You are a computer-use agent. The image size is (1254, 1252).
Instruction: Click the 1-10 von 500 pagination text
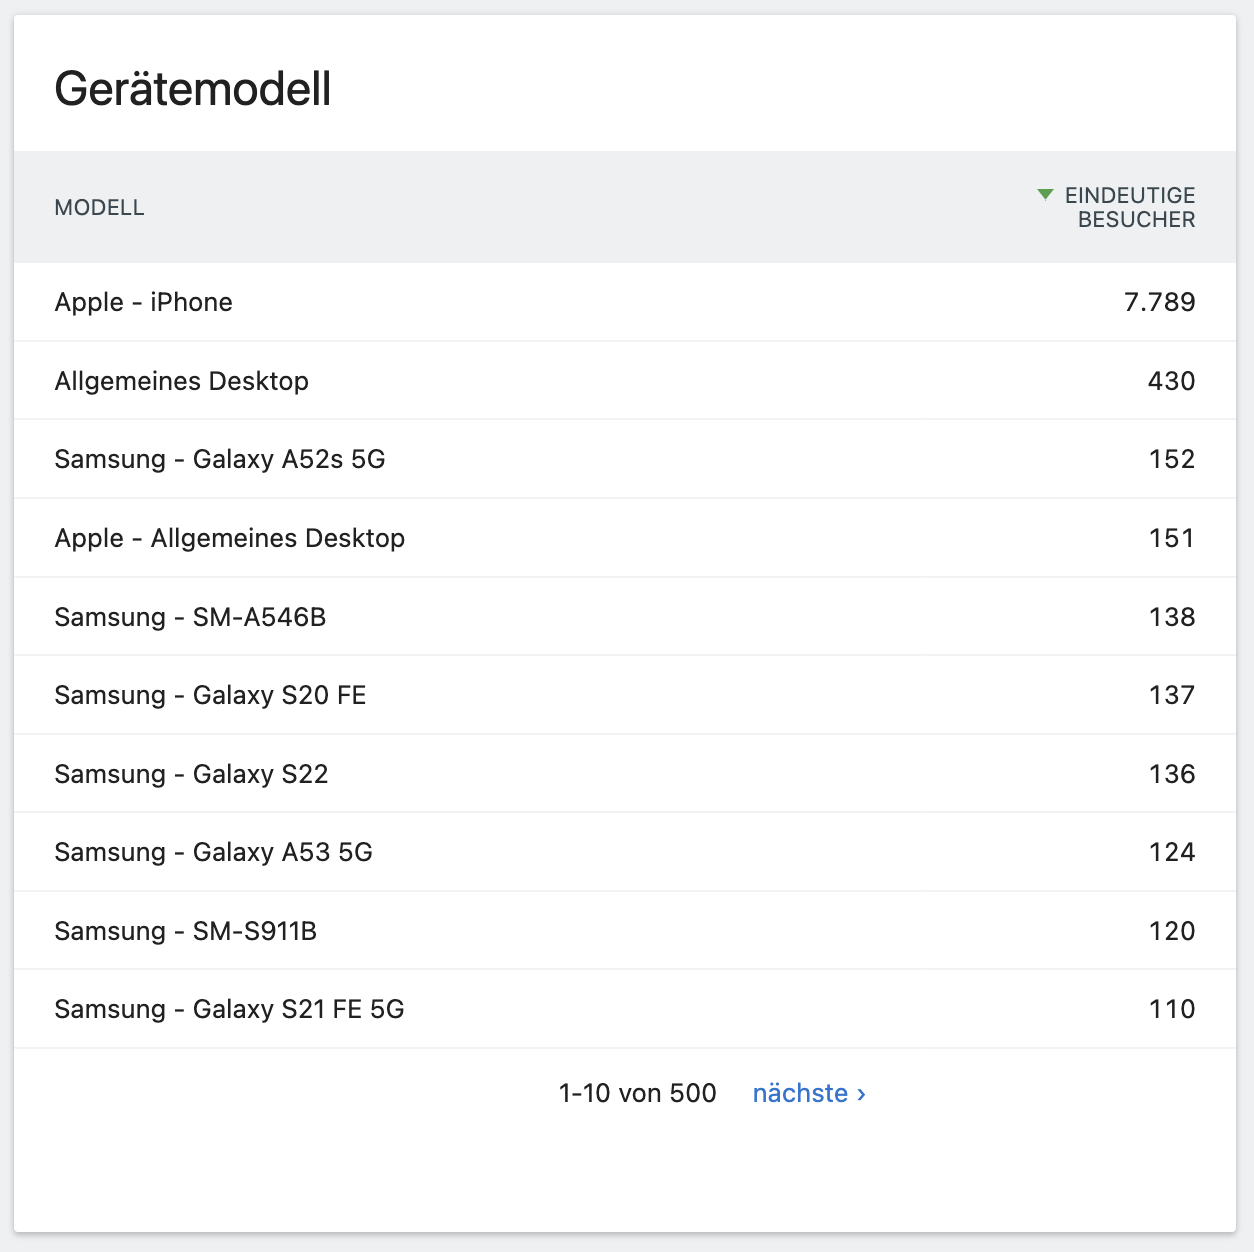coord(637,1093)
